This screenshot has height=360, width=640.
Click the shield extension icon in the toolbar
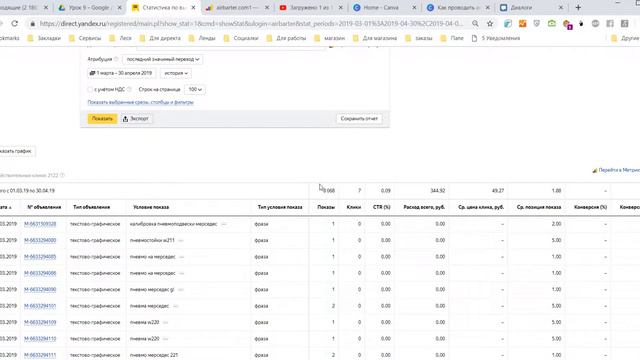(537, 24)
